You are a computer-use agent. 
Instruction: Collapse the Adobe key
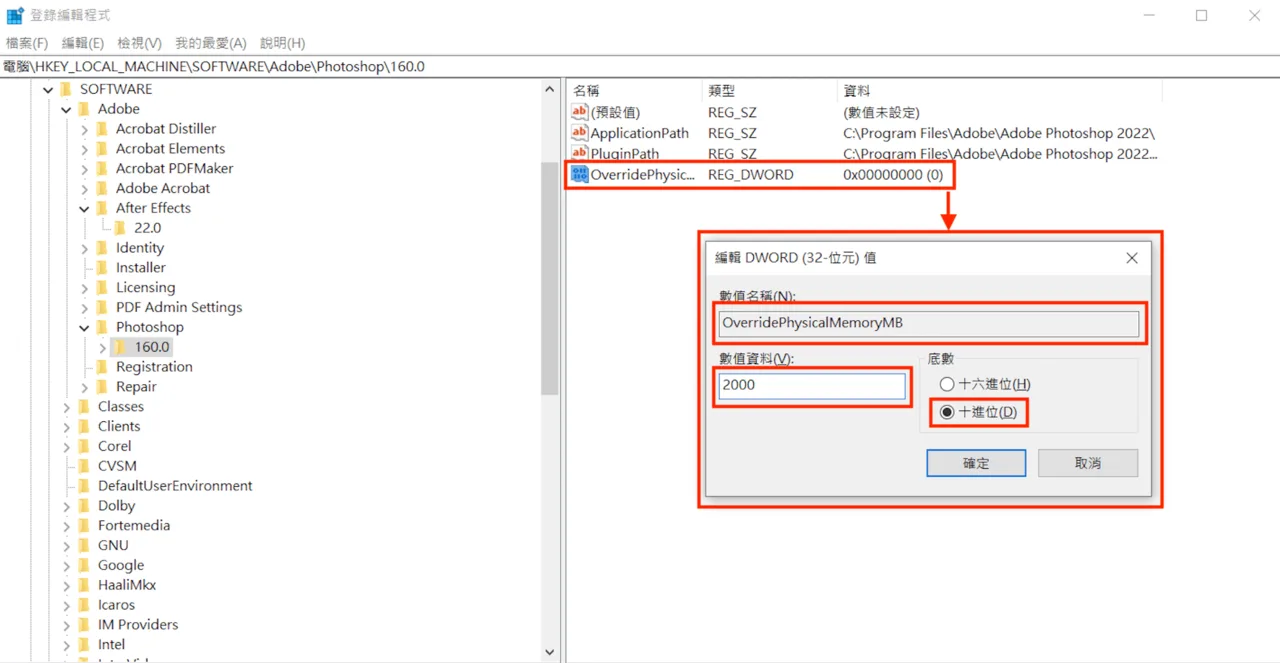coord(66,109)
